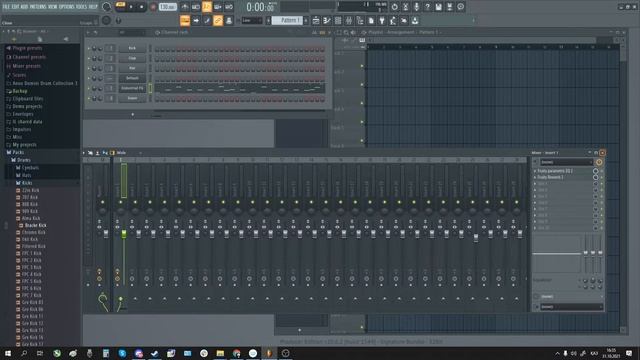Screen dimensions: 640x360
Task: Open the Mixer view icon
Action: pyautogui.click(x=349, y=20)
